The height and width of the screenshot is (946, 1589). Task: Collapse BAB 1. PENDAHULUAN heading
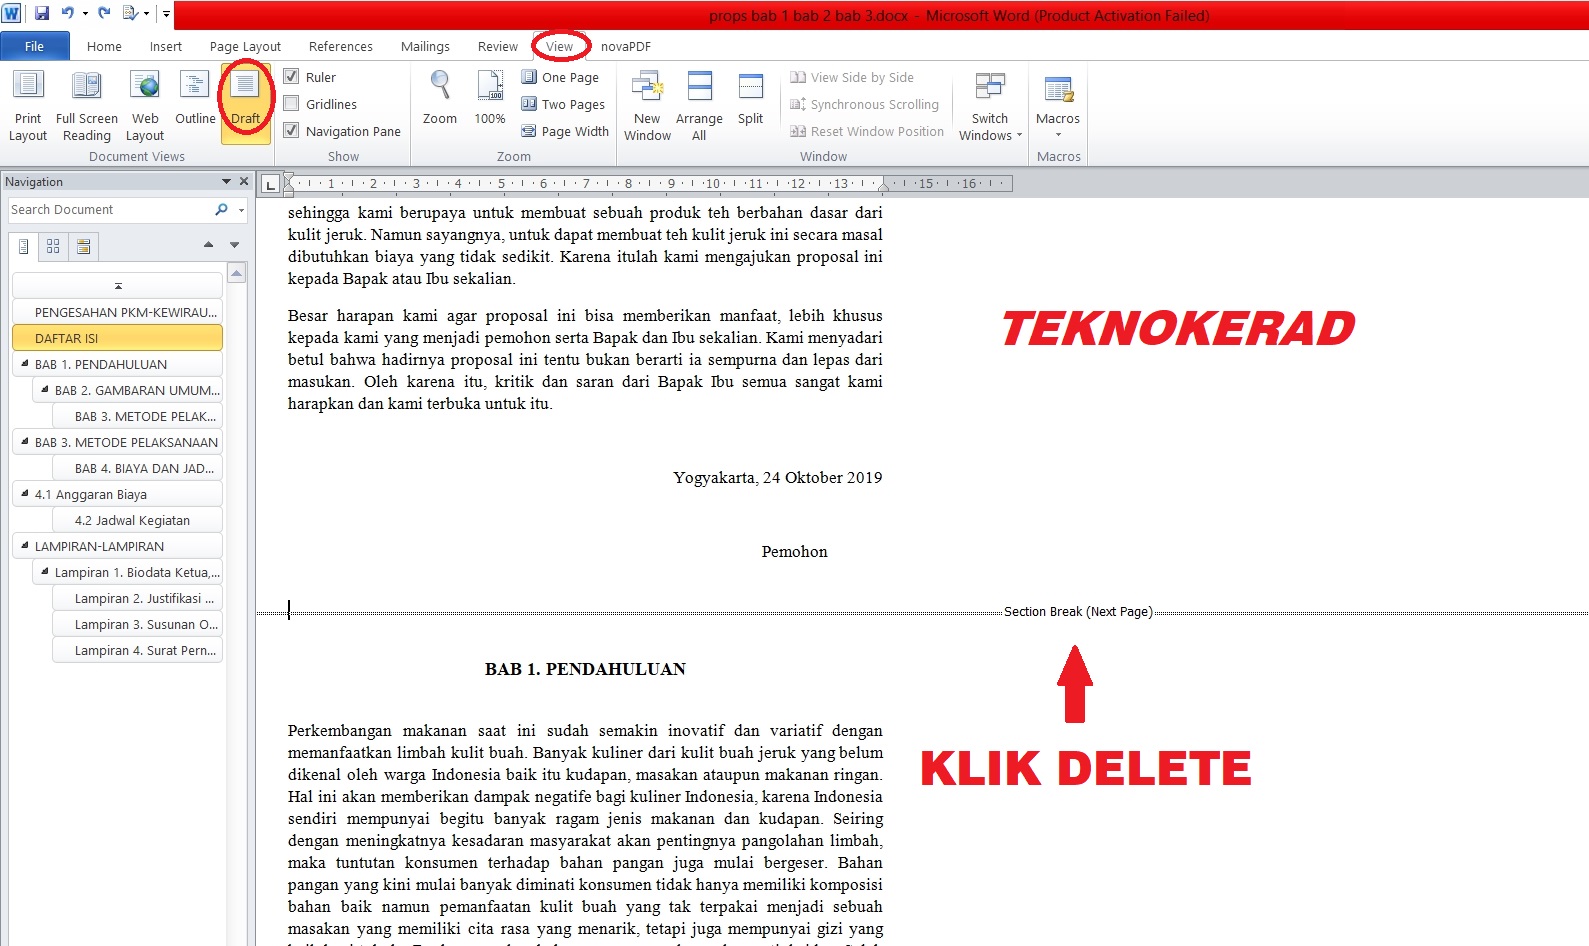tap(25, 364)
